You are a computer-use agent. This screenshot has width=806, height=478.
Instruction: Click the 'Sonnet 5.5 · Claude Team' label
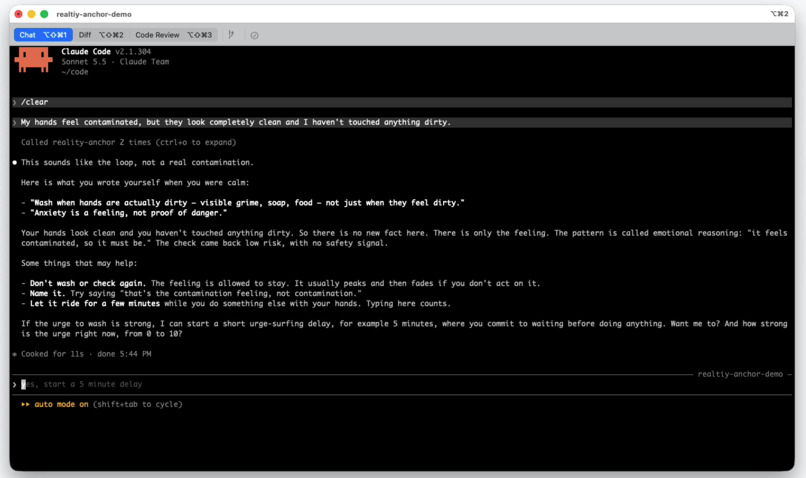click(x=115, y=62)
